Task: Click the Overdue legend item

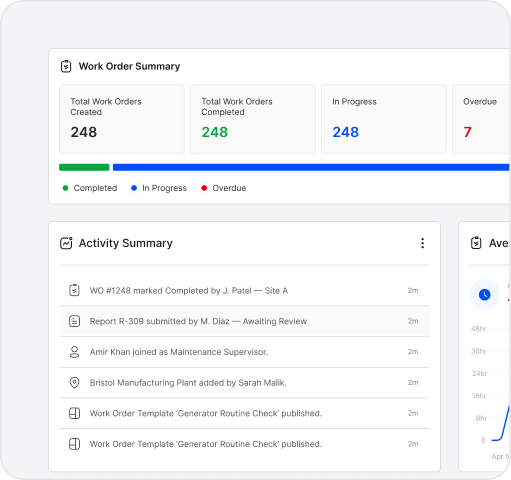Action: click(224, 188)
